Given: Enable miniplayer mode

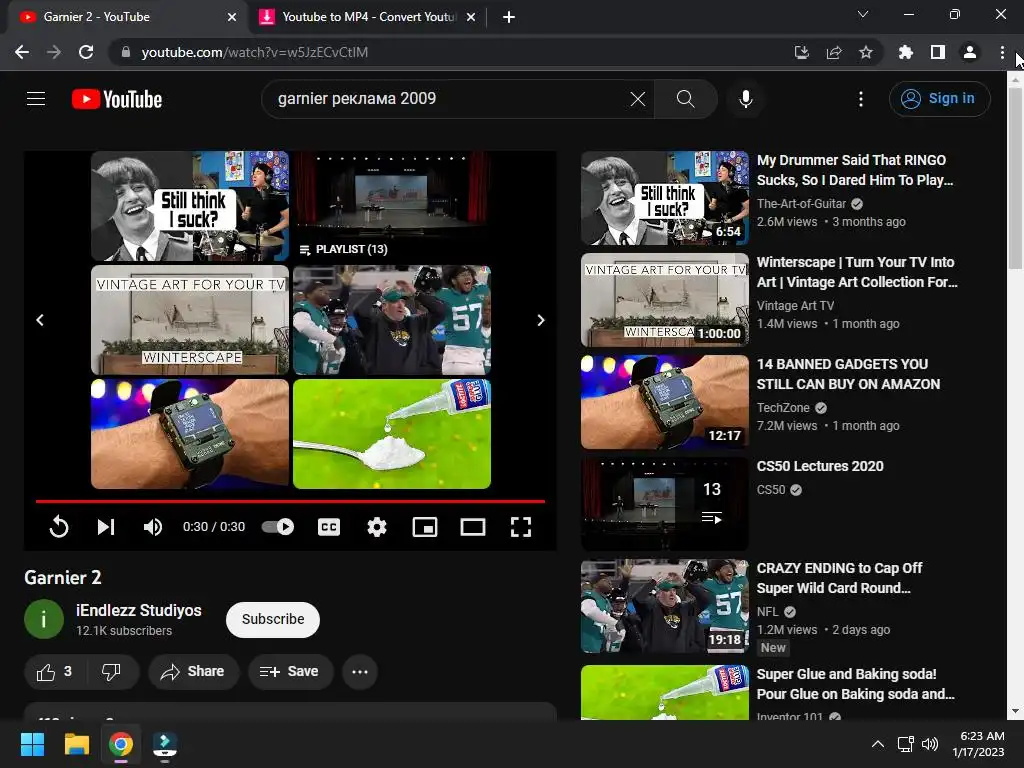Looking at the screenshot, I should point(425,526).
